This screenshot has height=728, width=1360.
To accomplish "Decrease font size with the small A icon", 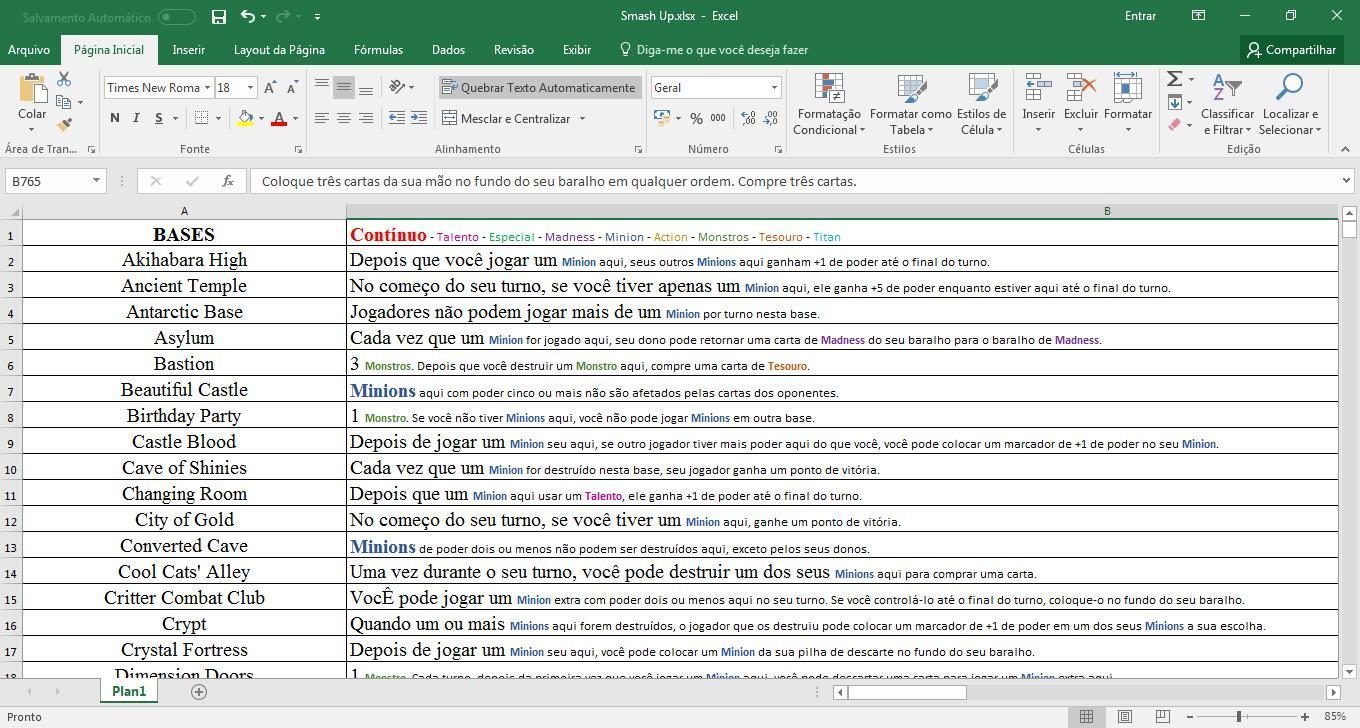I will pos(292,88).
